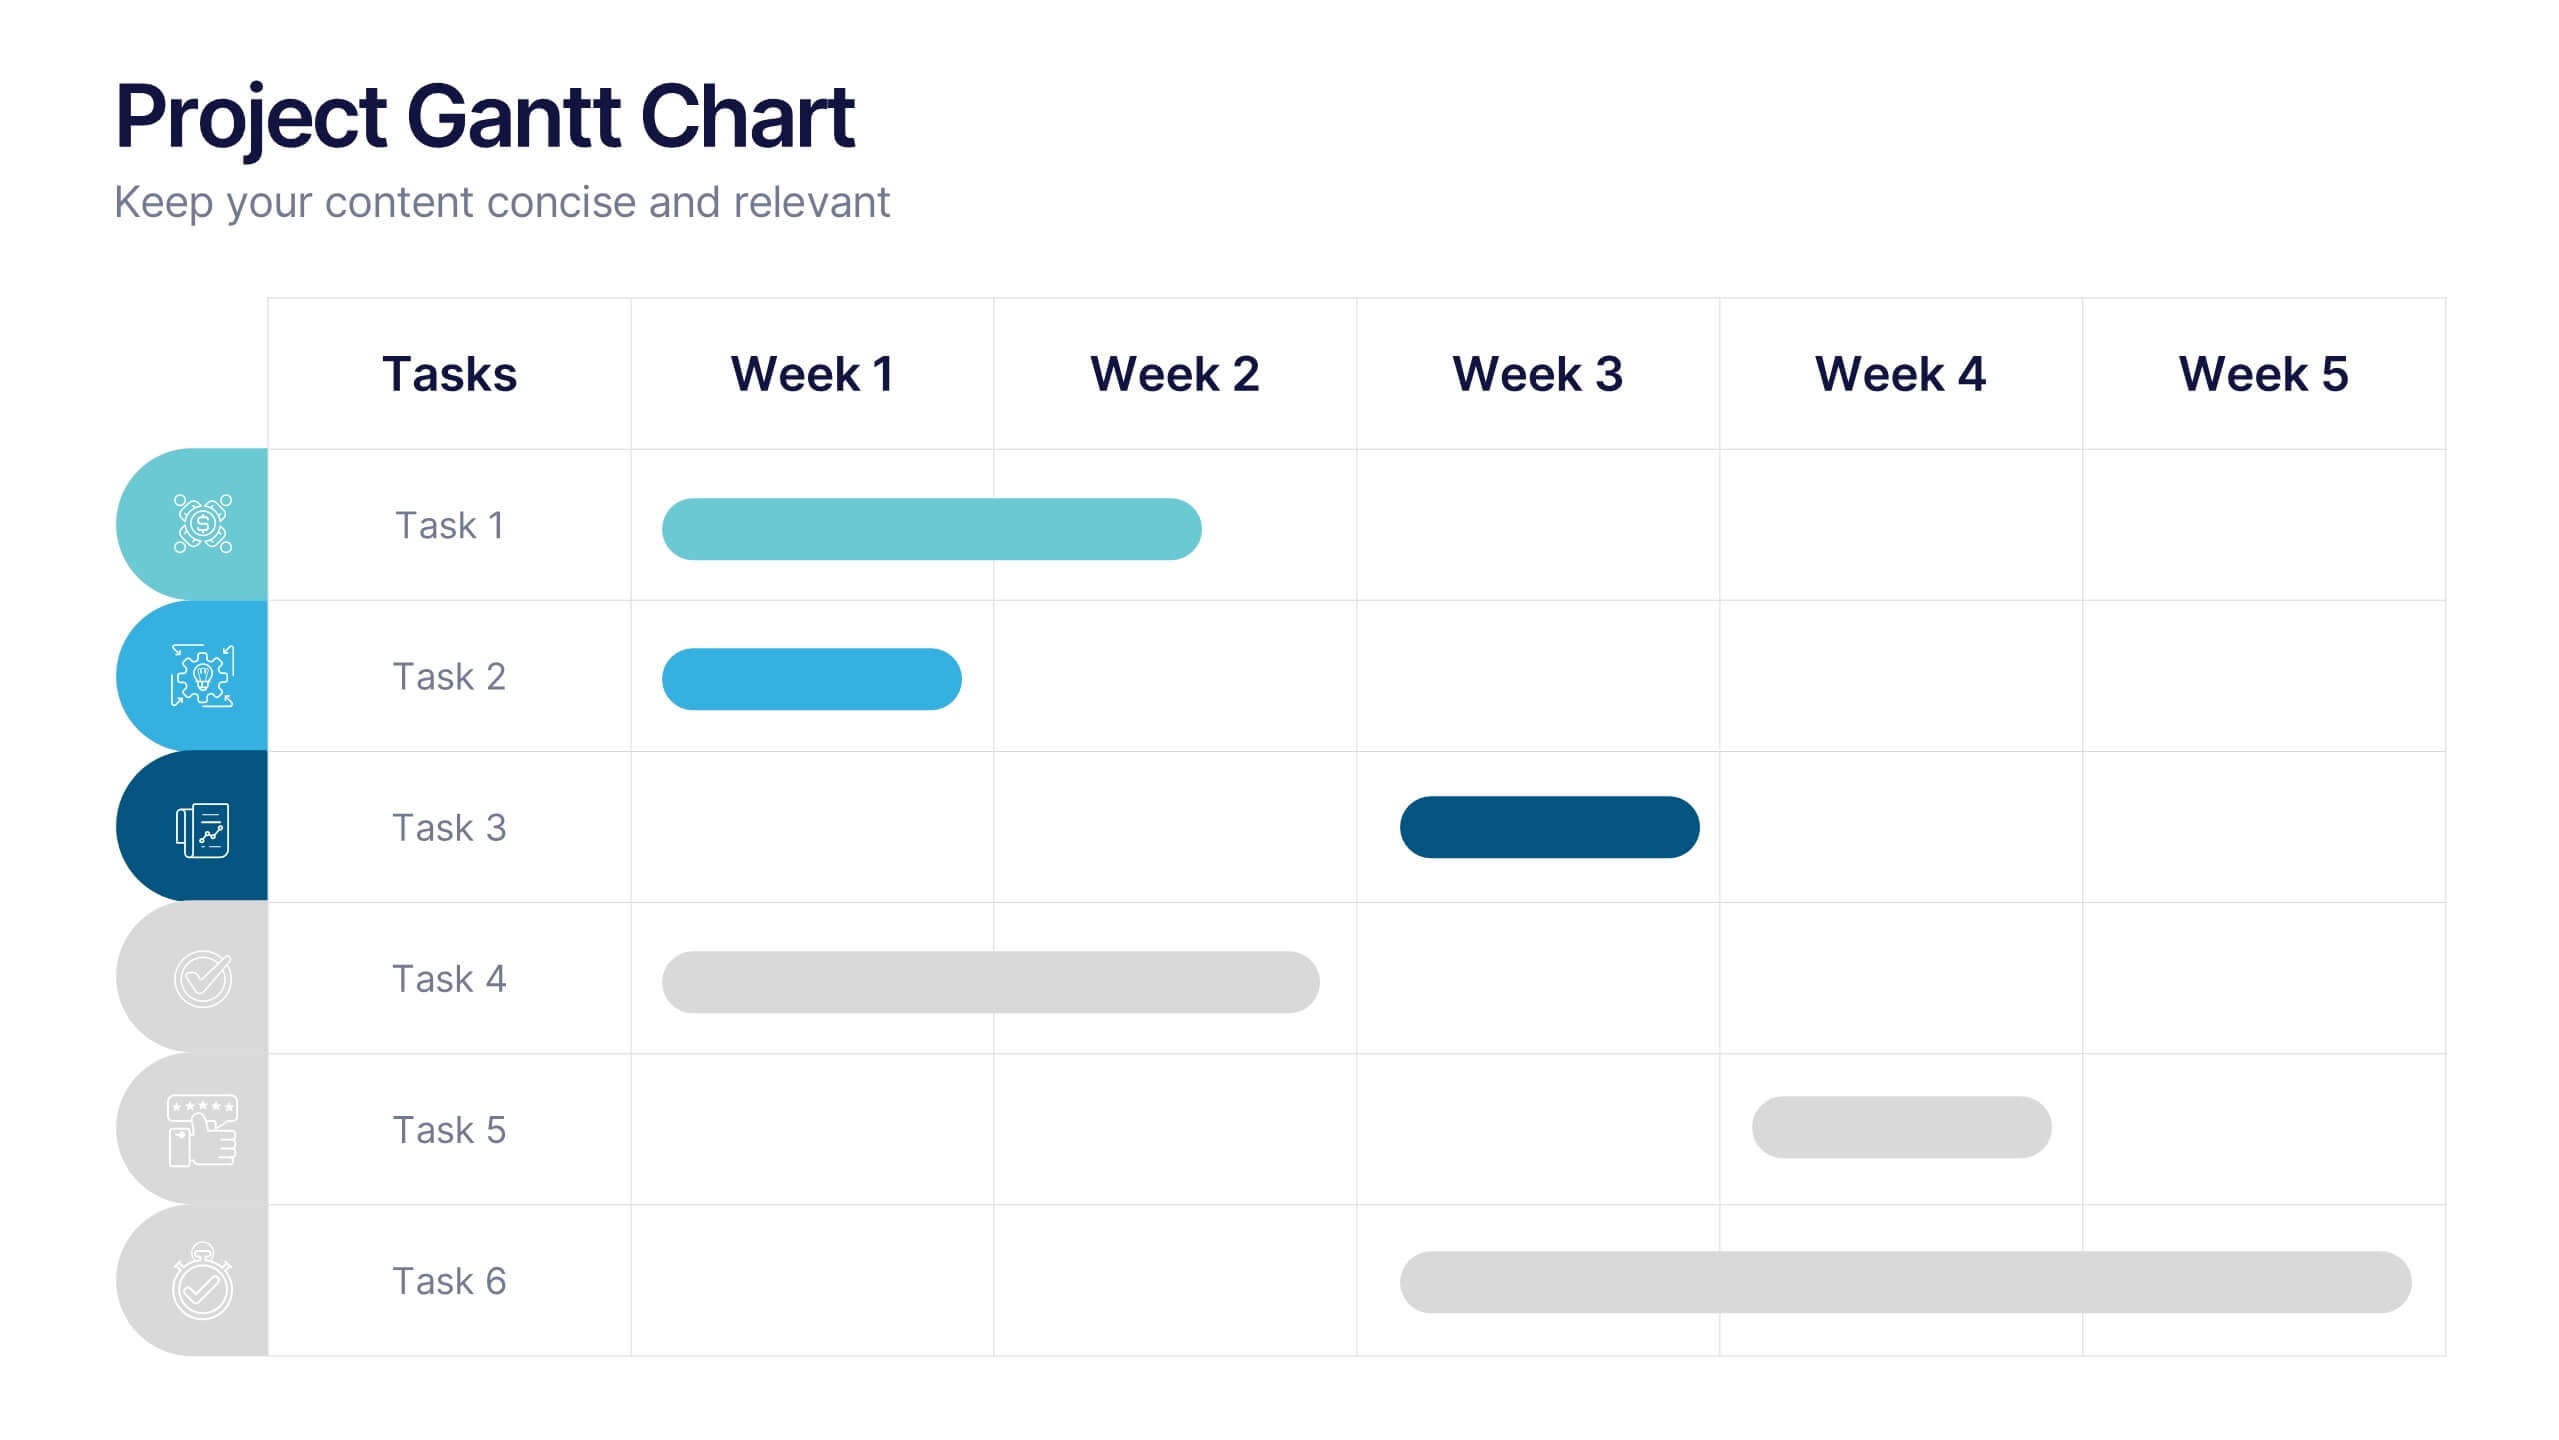Click the dark navy Task 3 bar
The width and height of the screenshot is (2559, 1440).
(1549, 827)
